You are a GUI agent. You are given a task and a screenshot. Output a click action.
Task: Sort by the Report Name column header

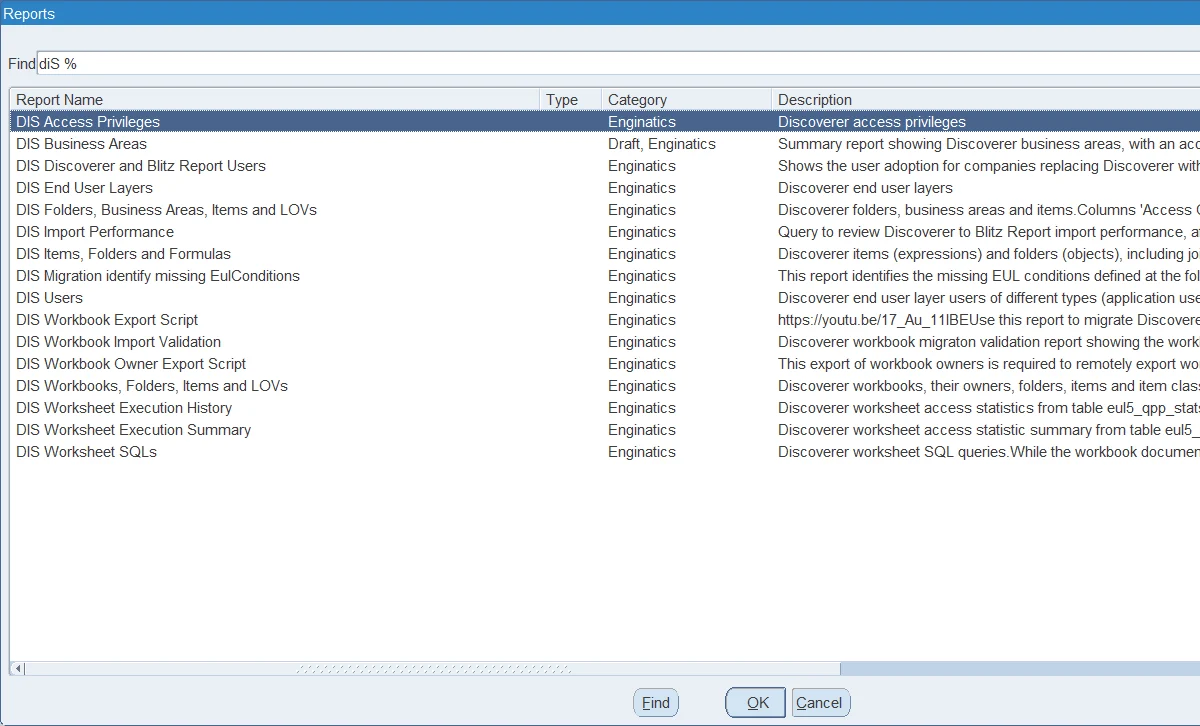click(x=275, y=100)
